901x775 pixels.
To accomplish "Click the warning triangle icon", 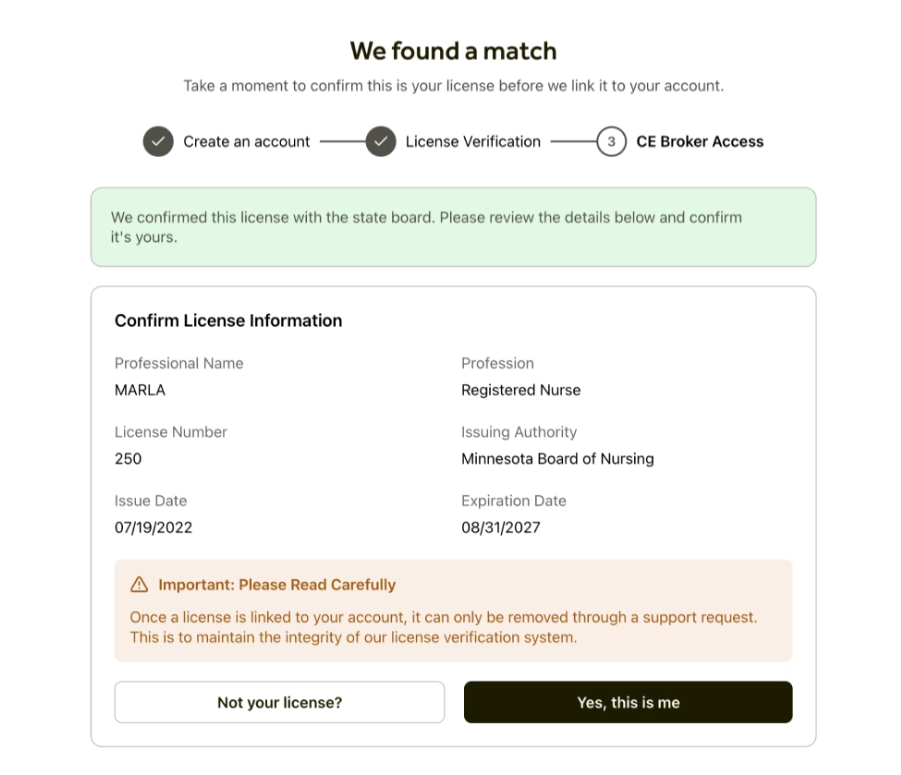I will pyautogui.click(x=139, y=585).
